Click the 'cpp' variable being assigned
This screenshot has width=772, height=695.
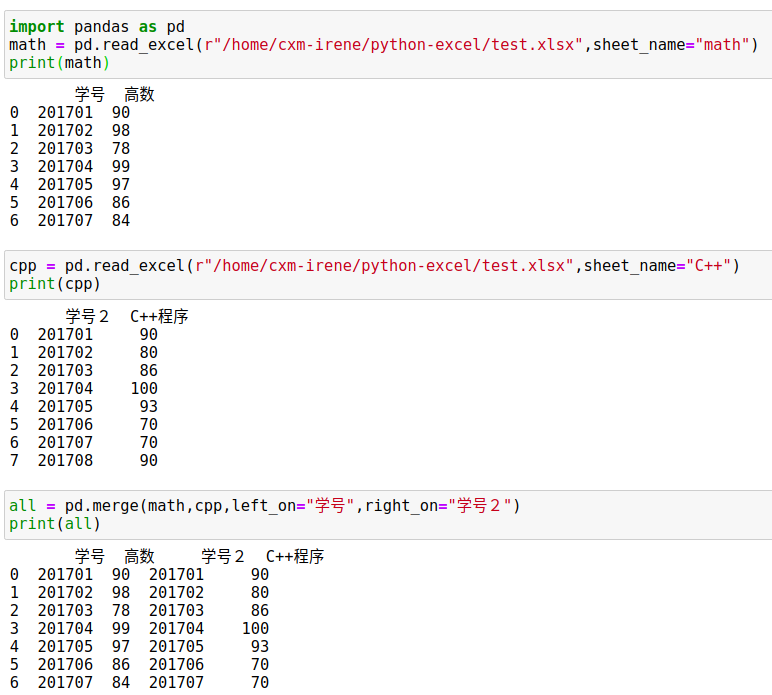pyautogui.click(x=23, y=266)
